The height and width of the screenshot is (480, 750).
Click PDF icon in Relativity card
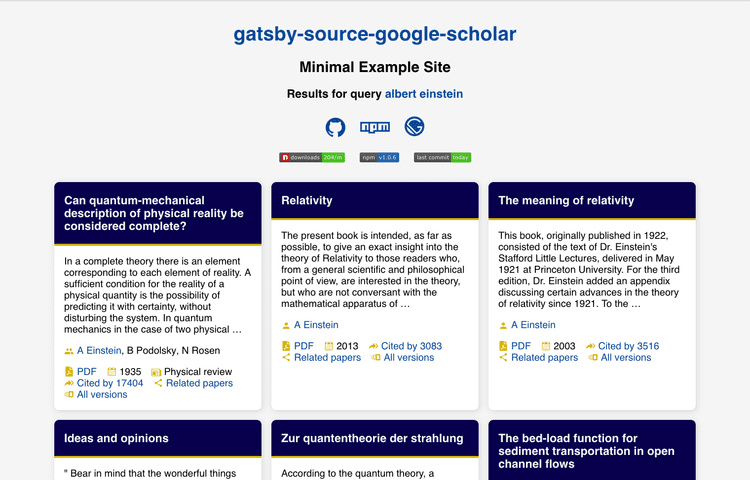[287, 346]
